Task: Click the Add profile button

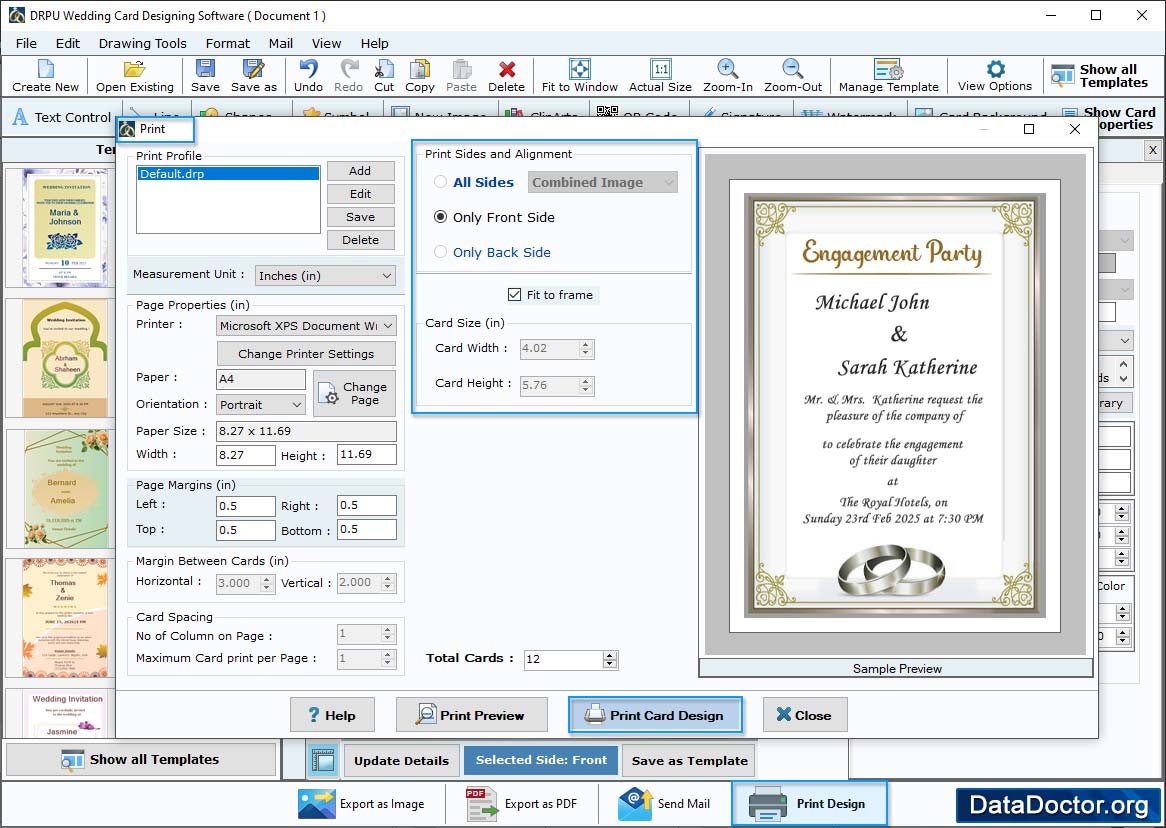Action: coord(361,171)
